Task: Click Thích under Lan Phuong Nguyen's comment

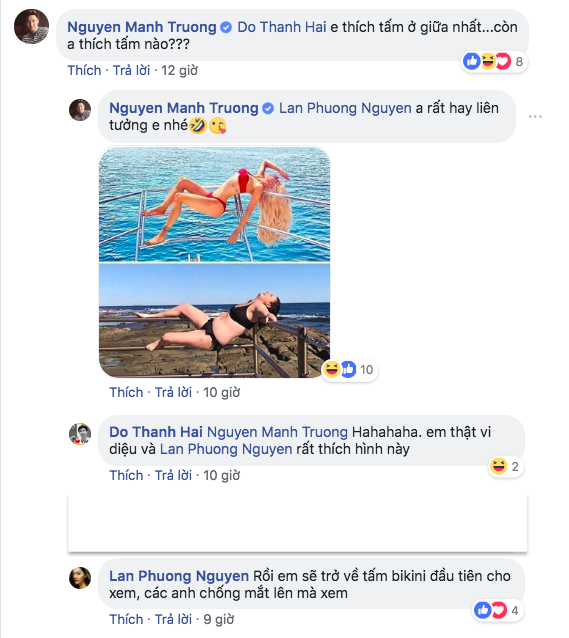Action: pyautogui.click(x=126, y=619)
